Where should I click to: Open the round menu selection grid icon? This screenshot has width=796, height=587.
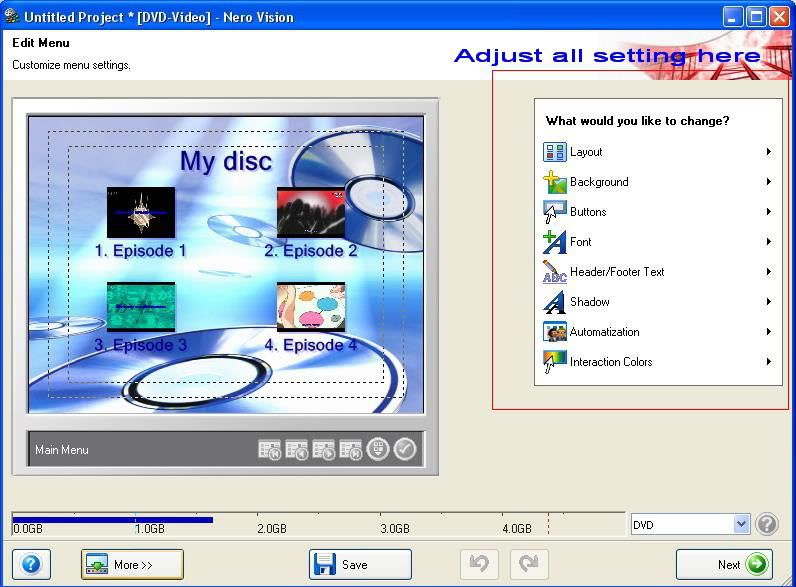[x=378, y=449]
